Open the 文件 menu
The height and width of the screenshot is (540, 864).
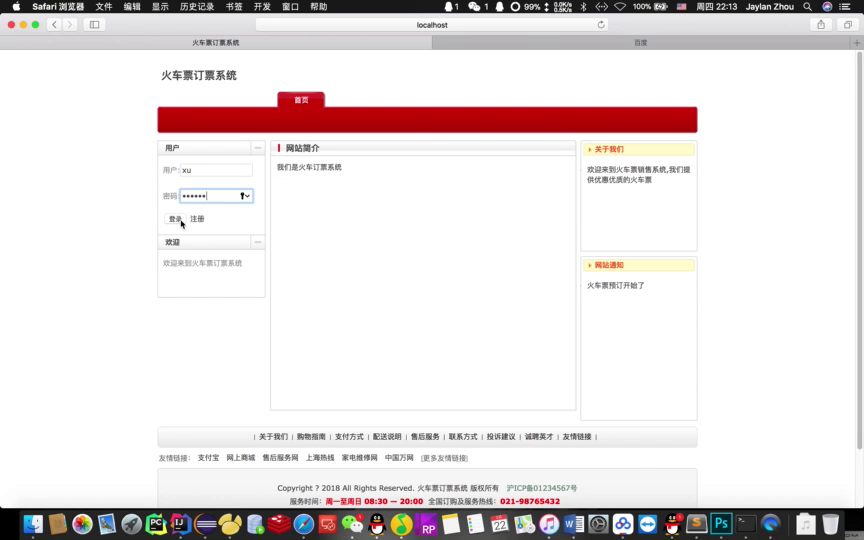pyautogui.click(x=104, y=7)
